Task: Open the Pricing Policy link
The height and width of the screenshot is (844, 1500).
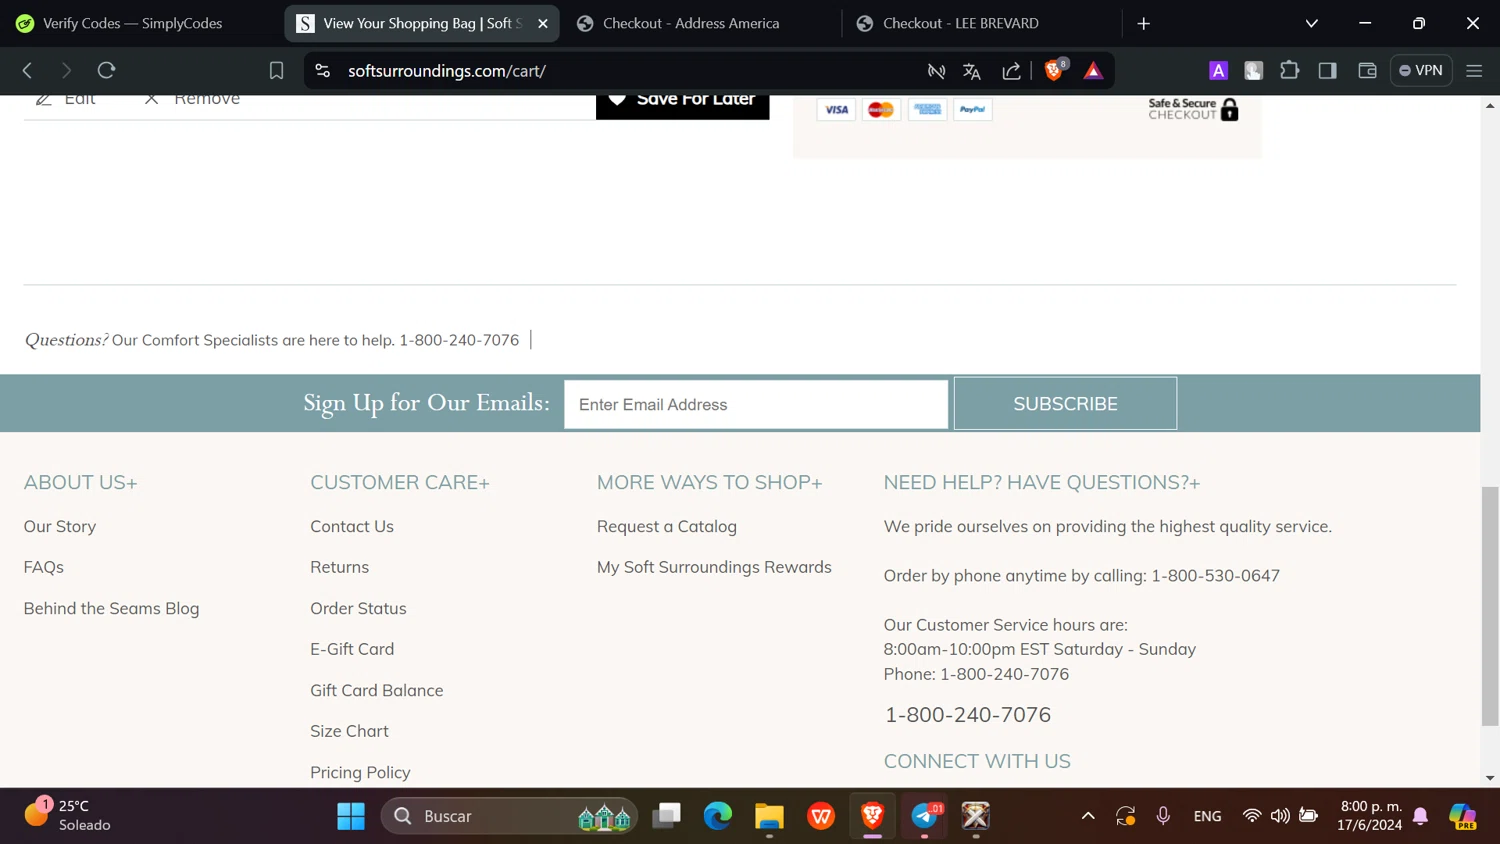Action: (360, 772)
